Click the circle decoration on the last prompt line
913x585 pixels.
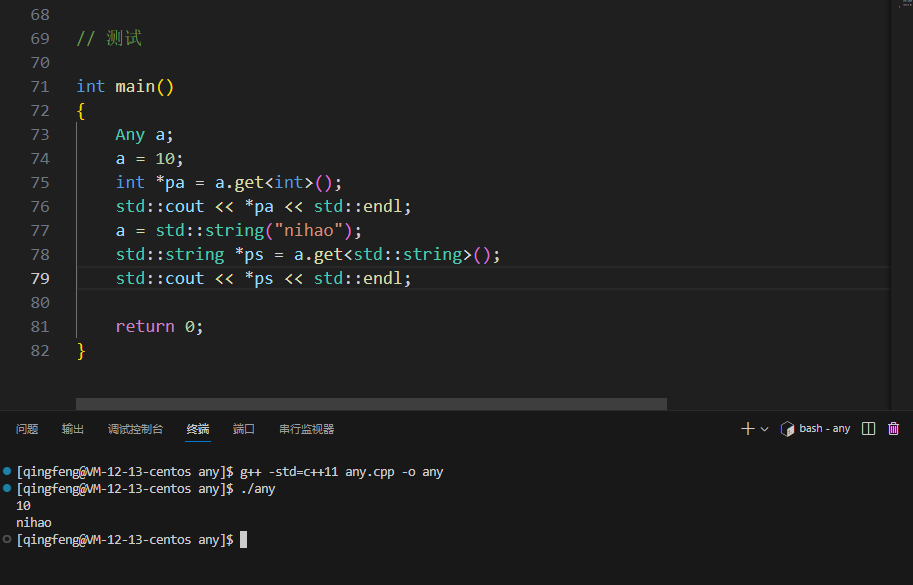click(x=6, y=539)
